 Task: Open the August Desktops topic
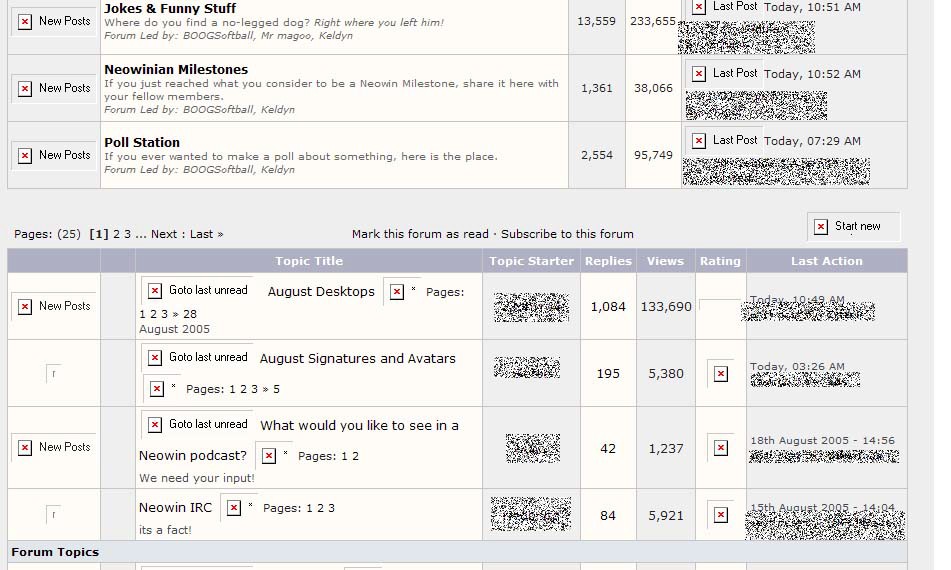click(x=321, y=292)
